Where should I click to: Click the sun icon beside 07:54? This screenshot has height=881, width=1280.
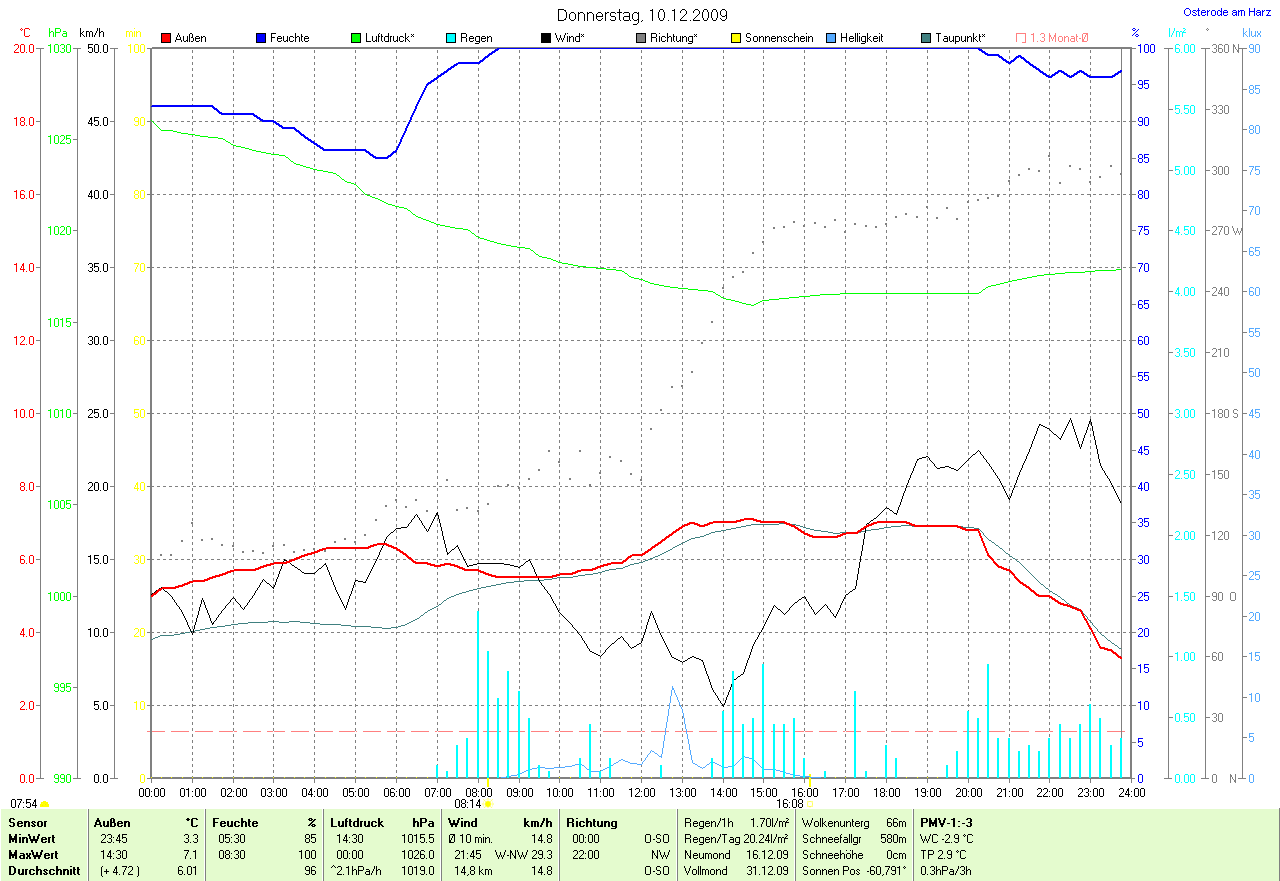point(45,803)
